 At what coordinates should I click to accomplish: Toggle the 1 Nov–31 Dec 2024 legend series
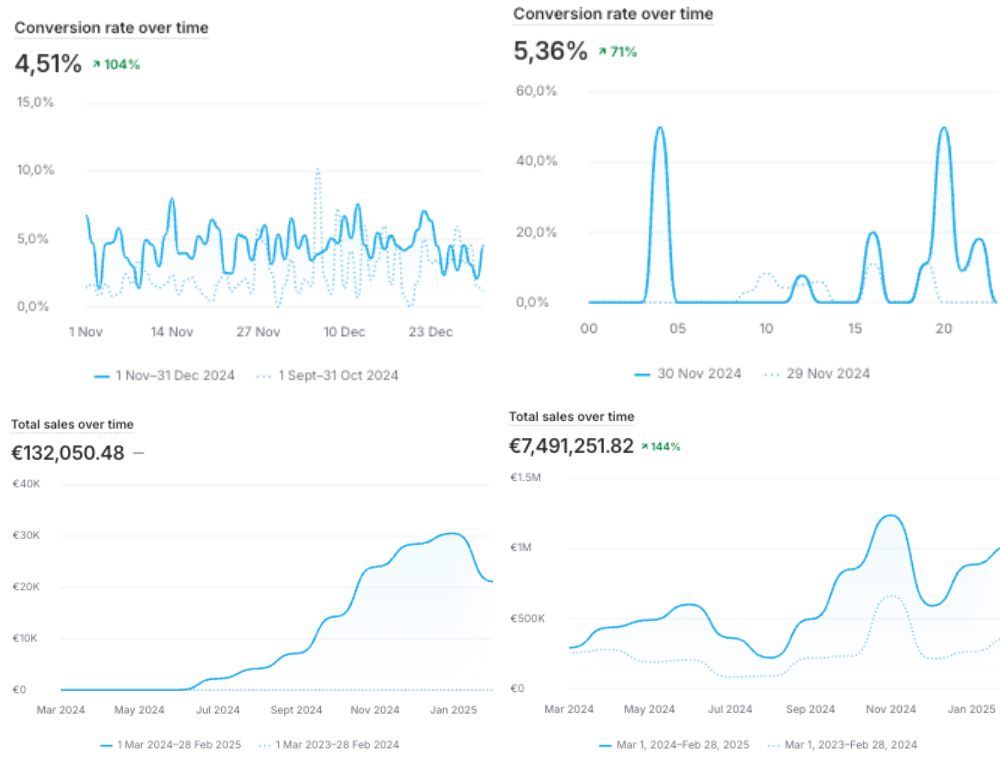(x=164, y=376)
